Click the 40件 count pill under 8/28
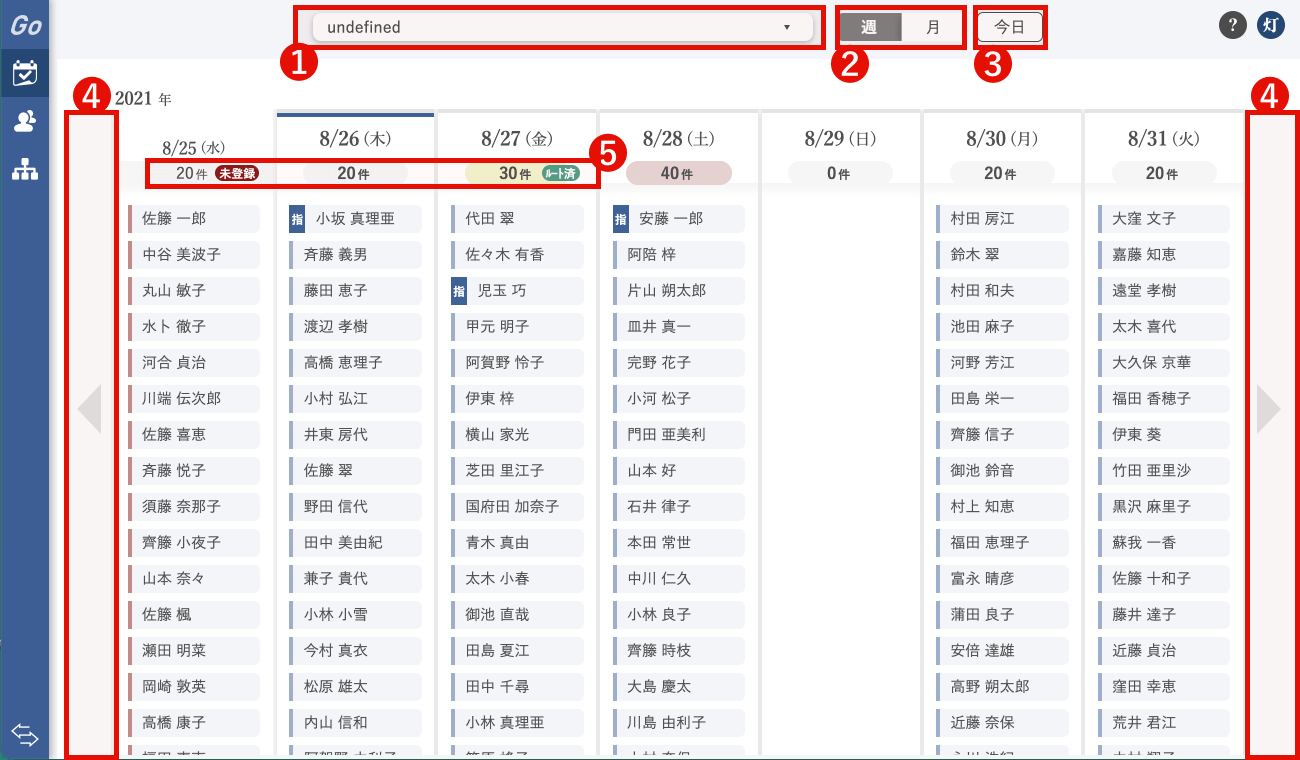 click(679, 173)
